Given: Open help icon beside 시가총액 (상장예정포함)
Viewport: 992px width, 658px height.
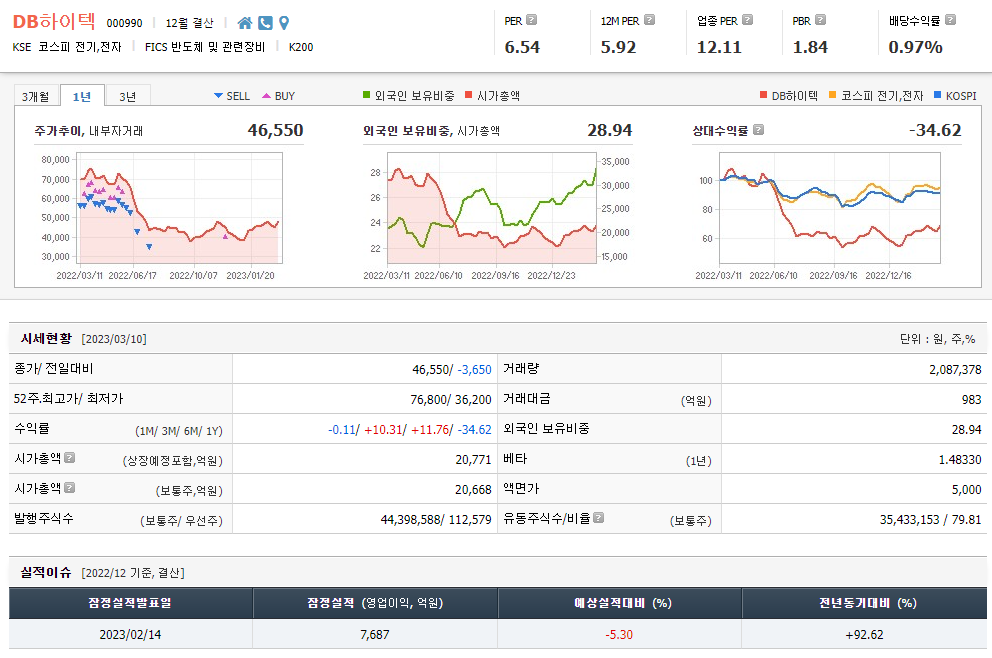Looking at the screenshot, I should tap(70, 457).
